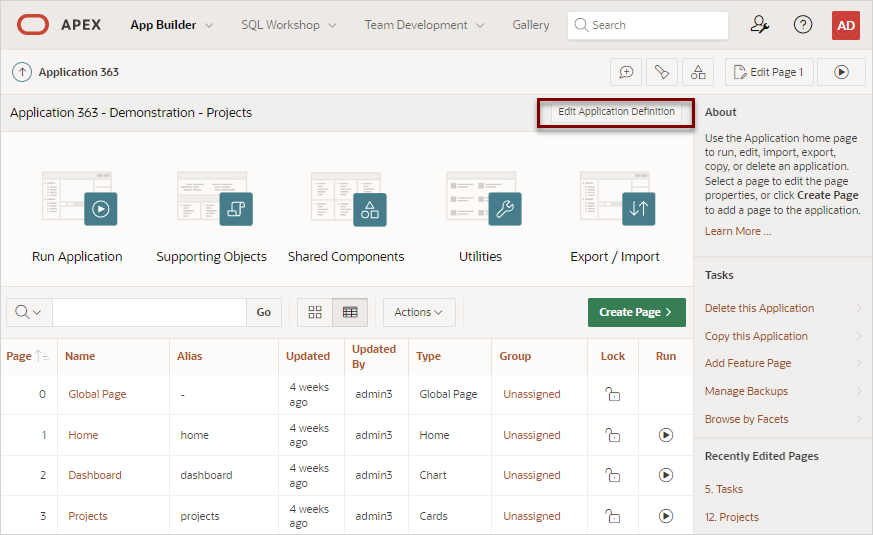Click Application 363 breadcrumb text
Screen dimensions: 873x535
[79, 72]
